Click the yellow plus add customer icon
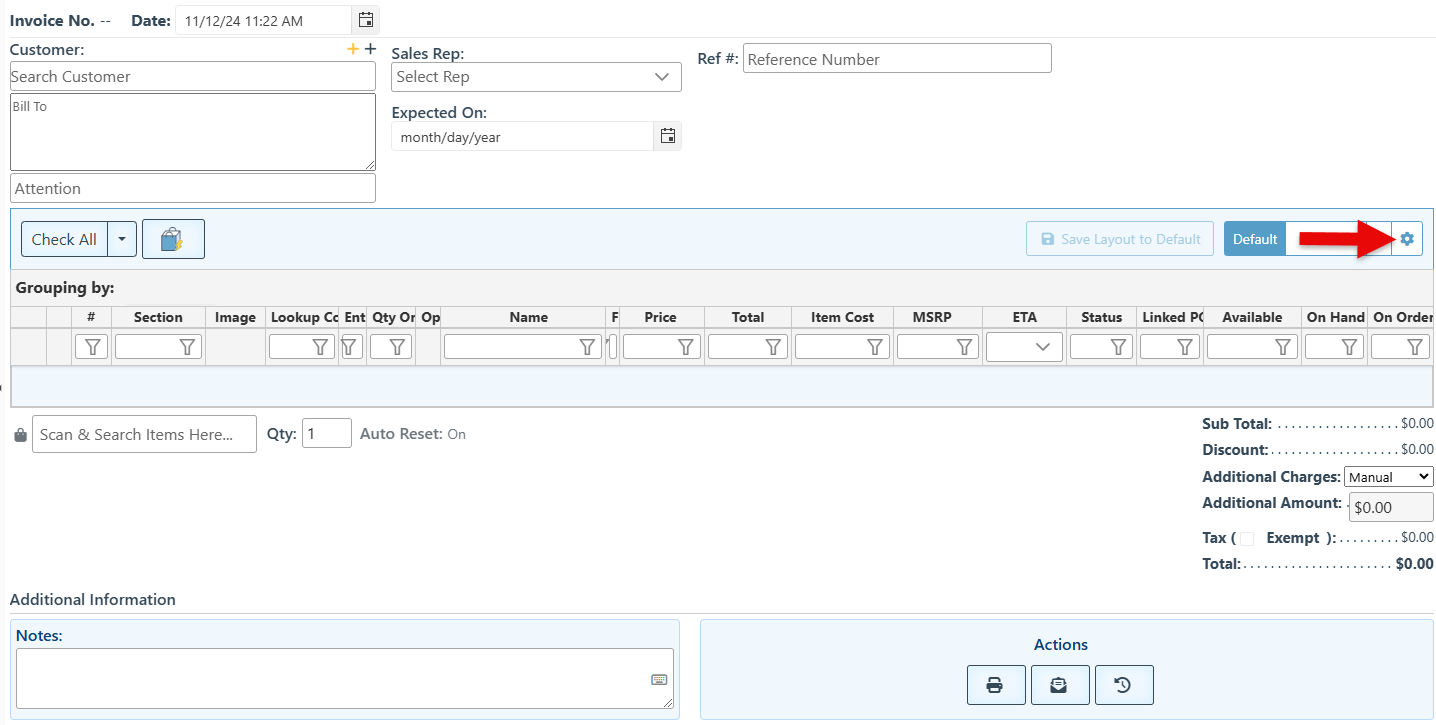This screenshot has height=725, width=1436. click(352, 49)
